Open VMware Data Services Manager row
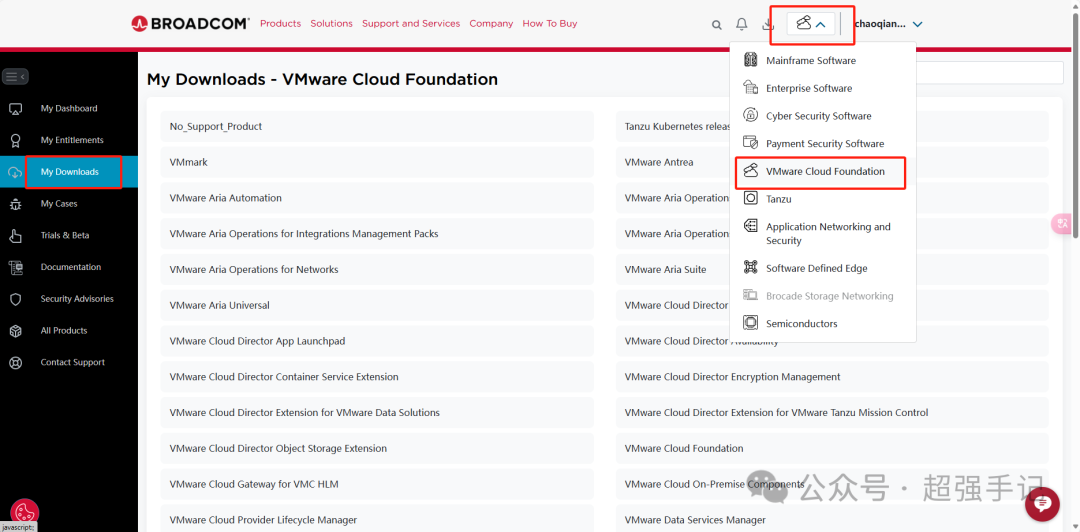The height and width of the screenshot is (532, 1080). [x=832, y=520]
